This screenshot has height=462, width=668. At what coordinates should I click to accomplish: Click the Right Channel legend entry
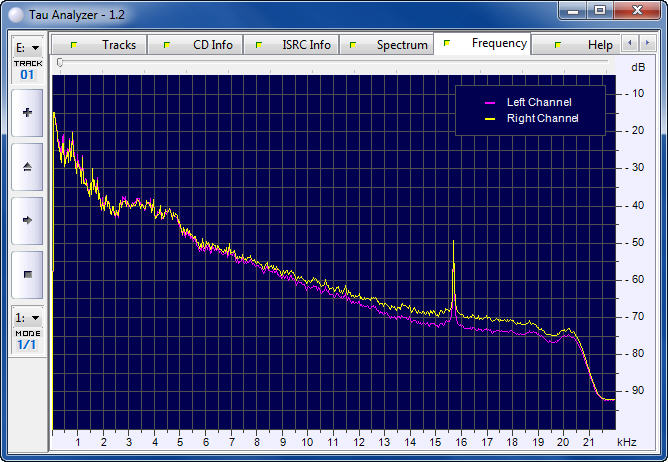(x=542, y=118)
